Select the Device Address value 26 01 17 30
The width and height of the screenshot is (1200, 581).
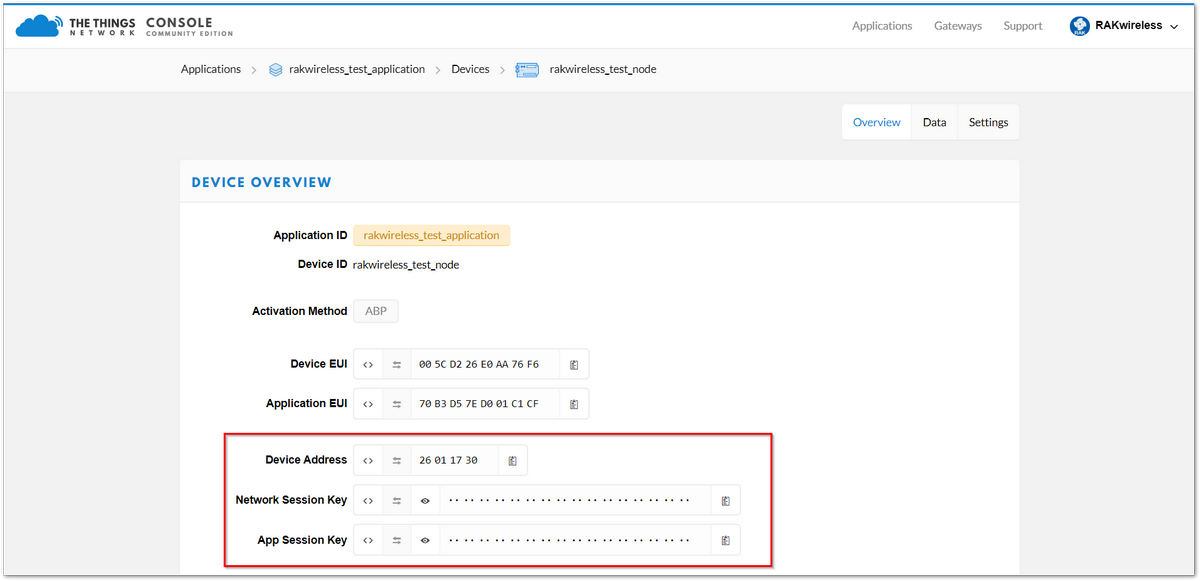pos(448,460)
